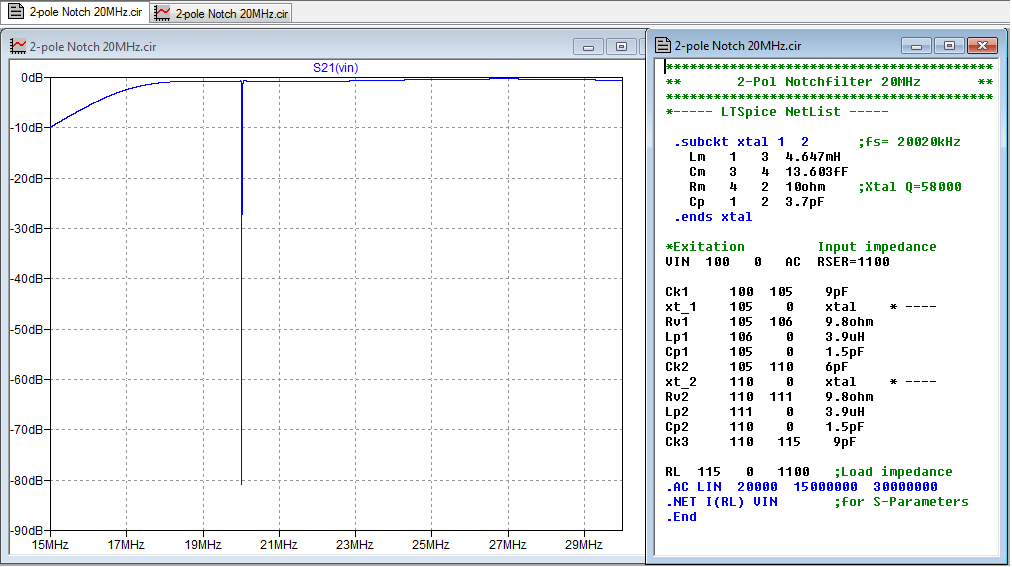Viewport: 1012px width, 567px height.
Task: Click the '.AC LIN 20000' directive line
Action: click(802, 487)
